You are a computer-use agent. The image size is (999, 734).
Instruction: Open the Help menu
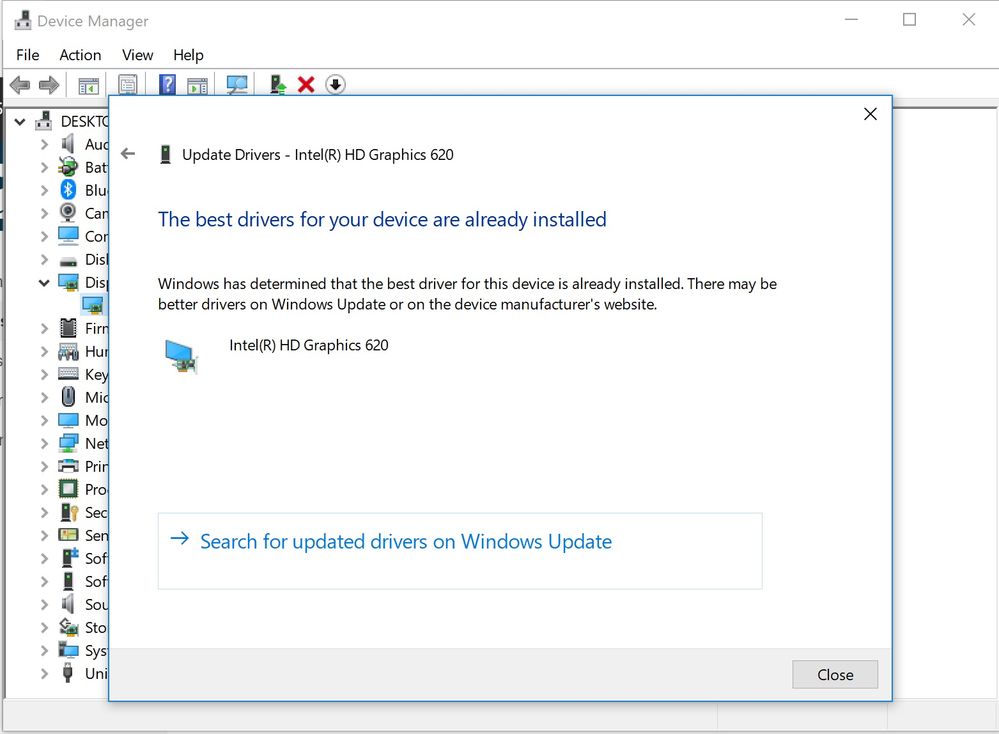tap(188, 55)
